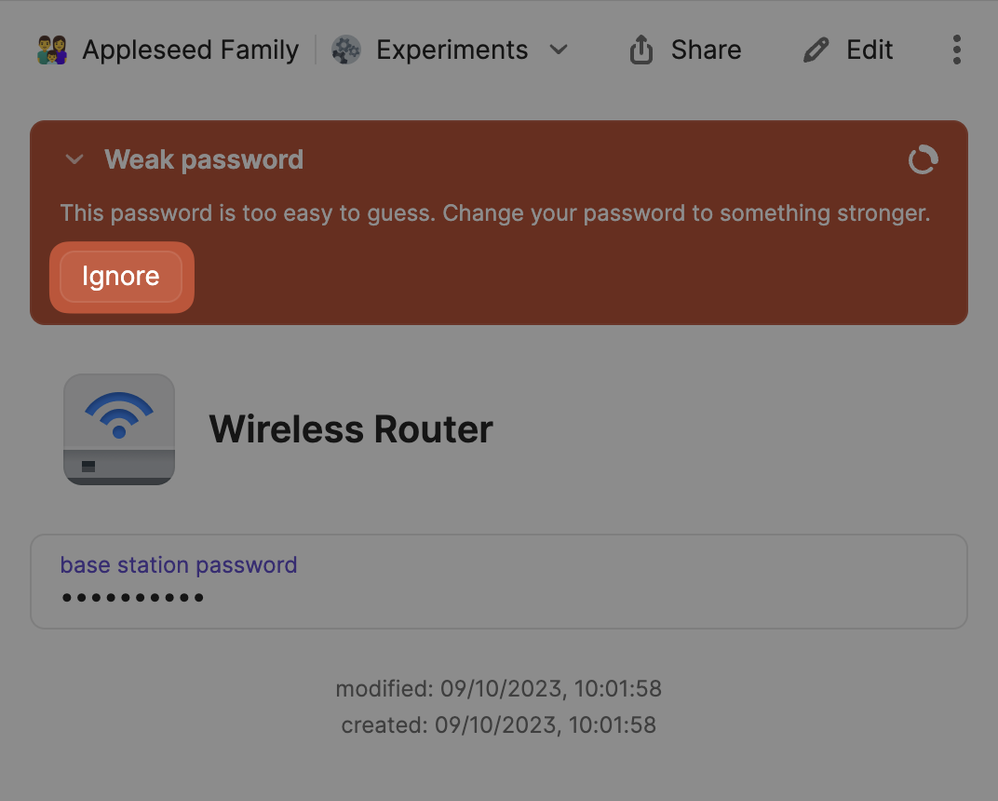This screenshot has height=801, width=998.
Task: Click the Appleseed Family account icon
Action: pos(52,50)
